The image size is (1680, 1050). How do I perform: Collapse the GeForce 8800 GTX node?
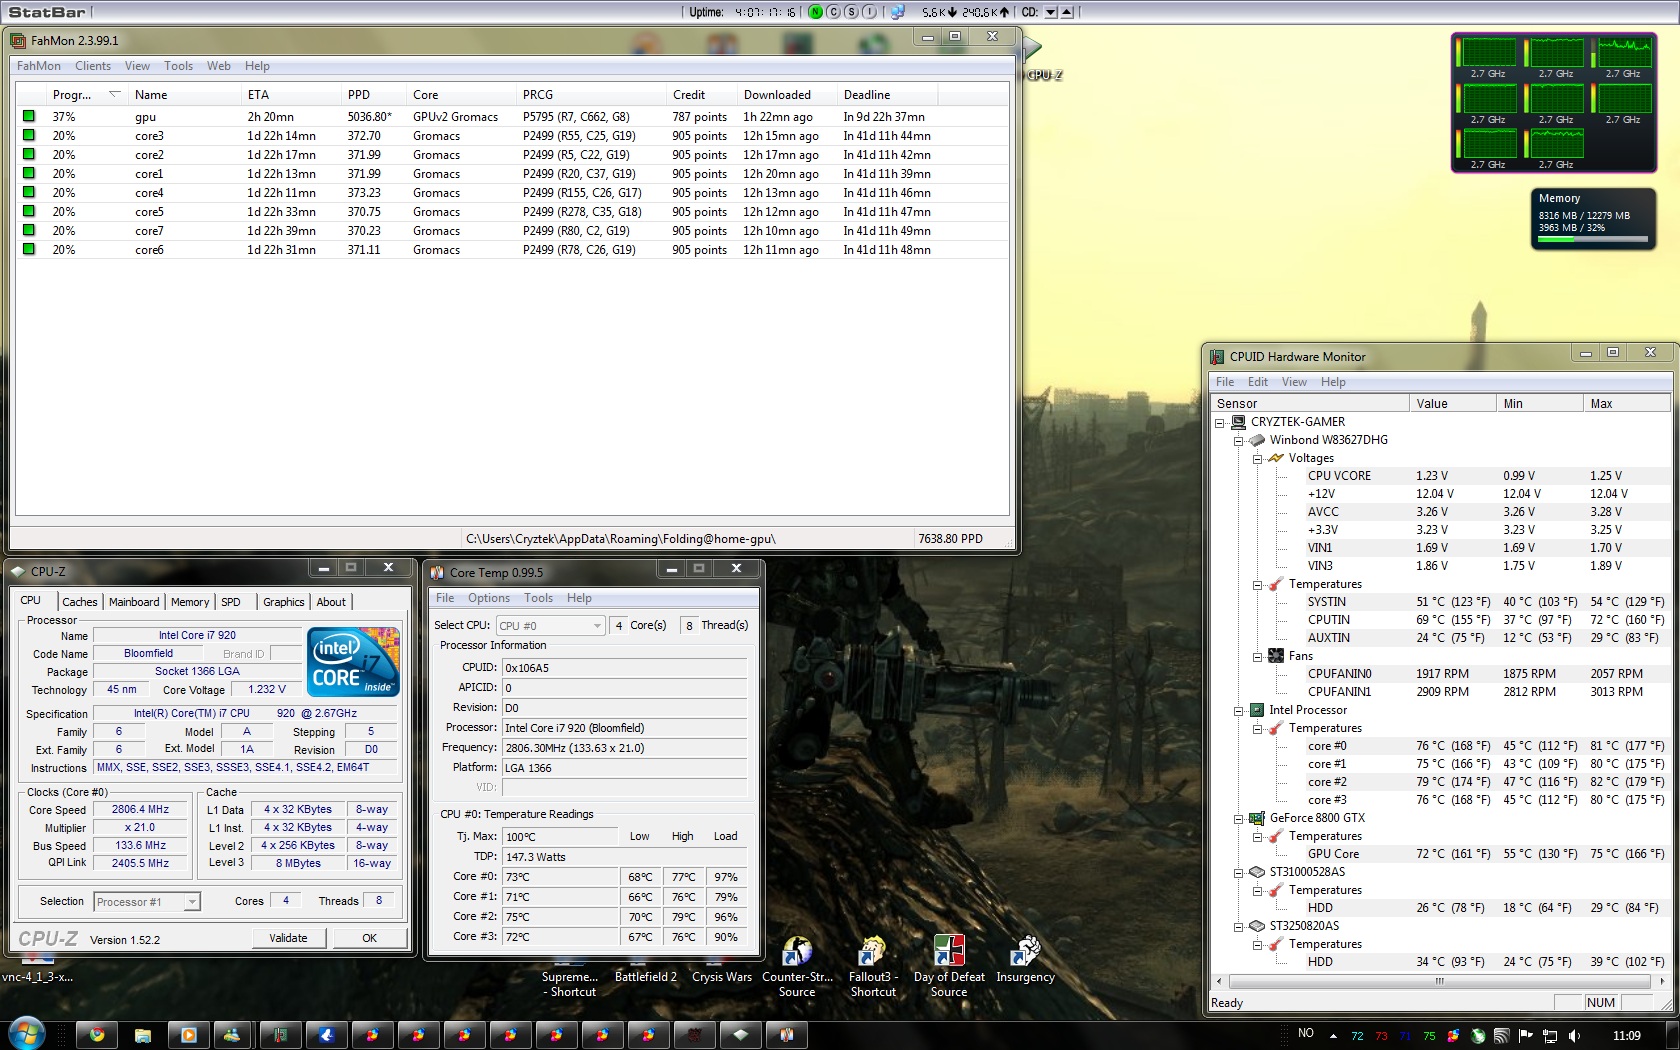click(x=1239, y=818)
